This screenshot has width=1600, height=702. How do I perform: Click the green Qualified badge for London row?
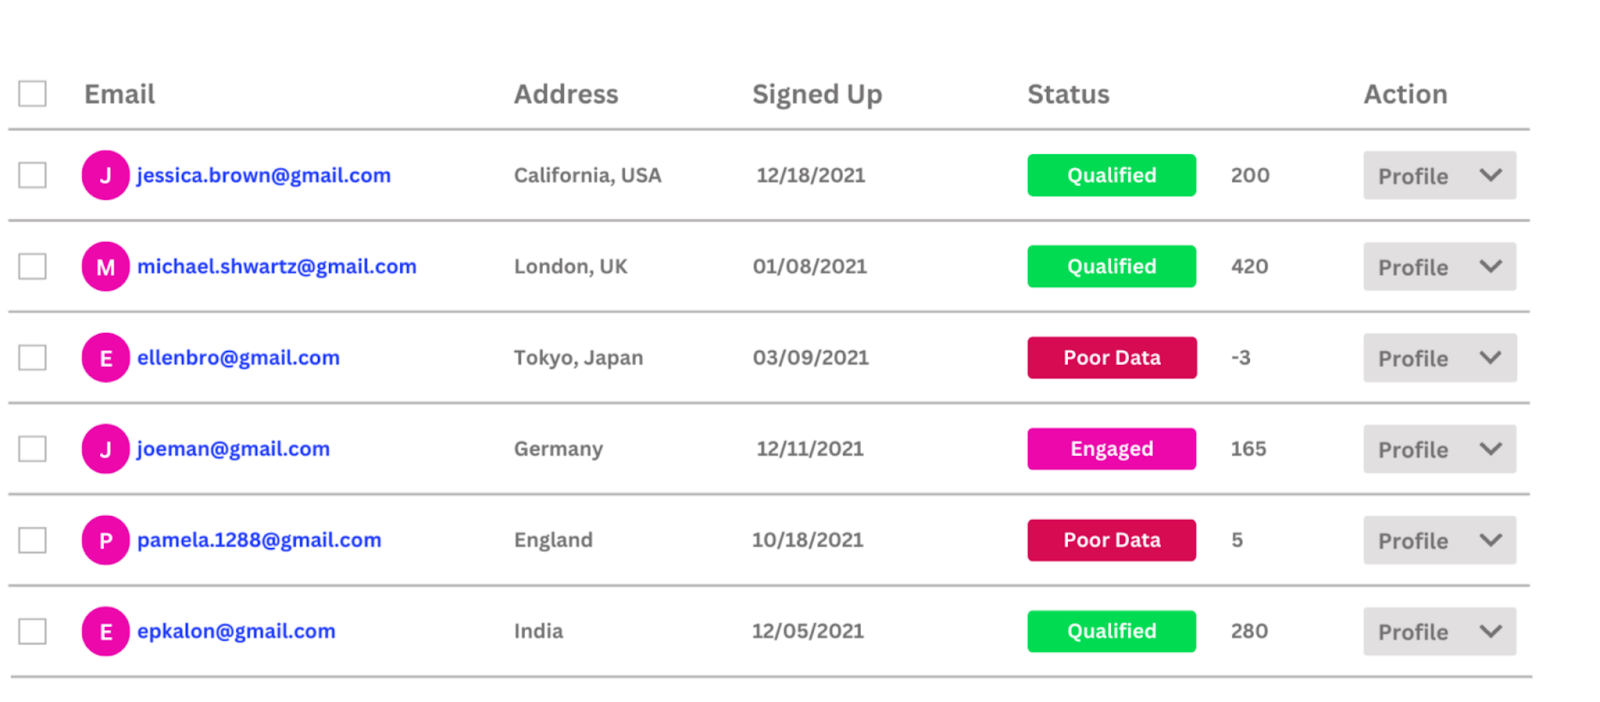(1111, 267)
